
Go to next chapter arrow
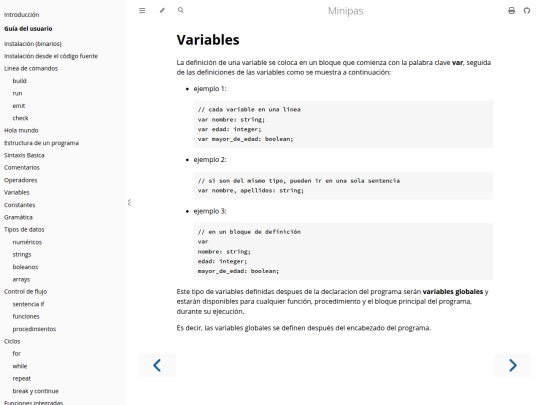pos(512,365)
